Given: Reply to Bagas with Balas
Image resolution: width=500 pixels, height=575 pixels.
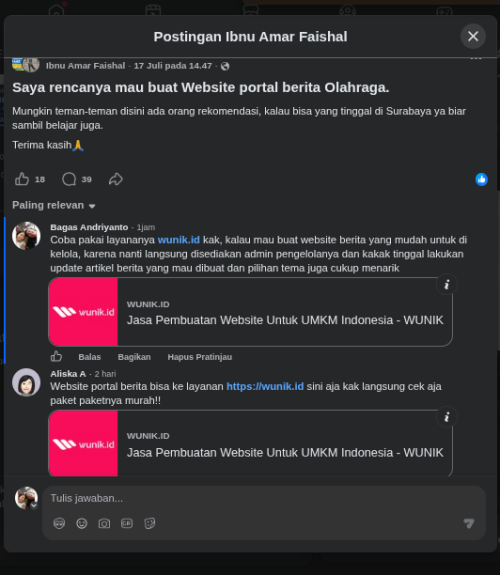Looking at the screenshot, I should (x=90, y=357).
